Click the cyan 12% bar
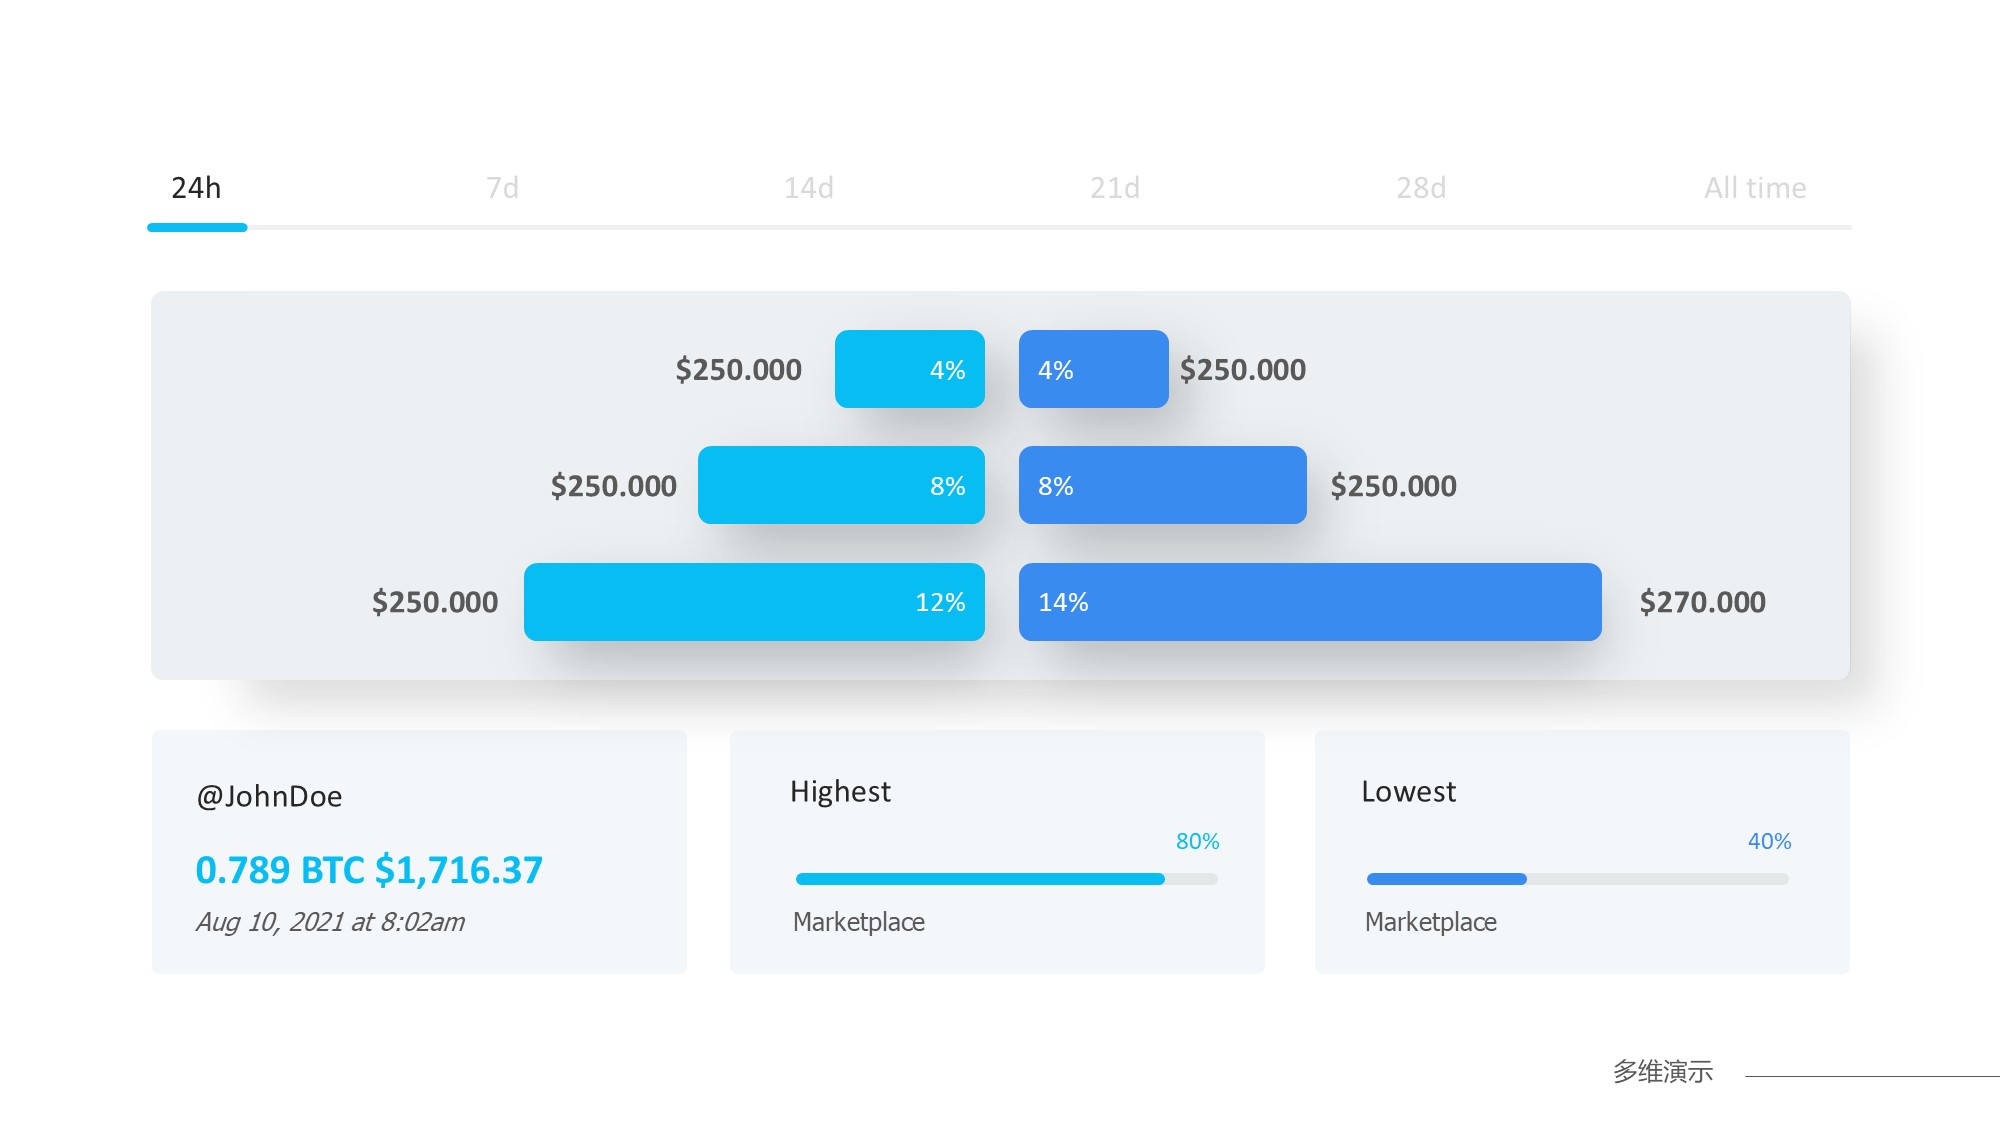Image resolution: width=2000 pixels, height=1125 pixels. point(754,602)
